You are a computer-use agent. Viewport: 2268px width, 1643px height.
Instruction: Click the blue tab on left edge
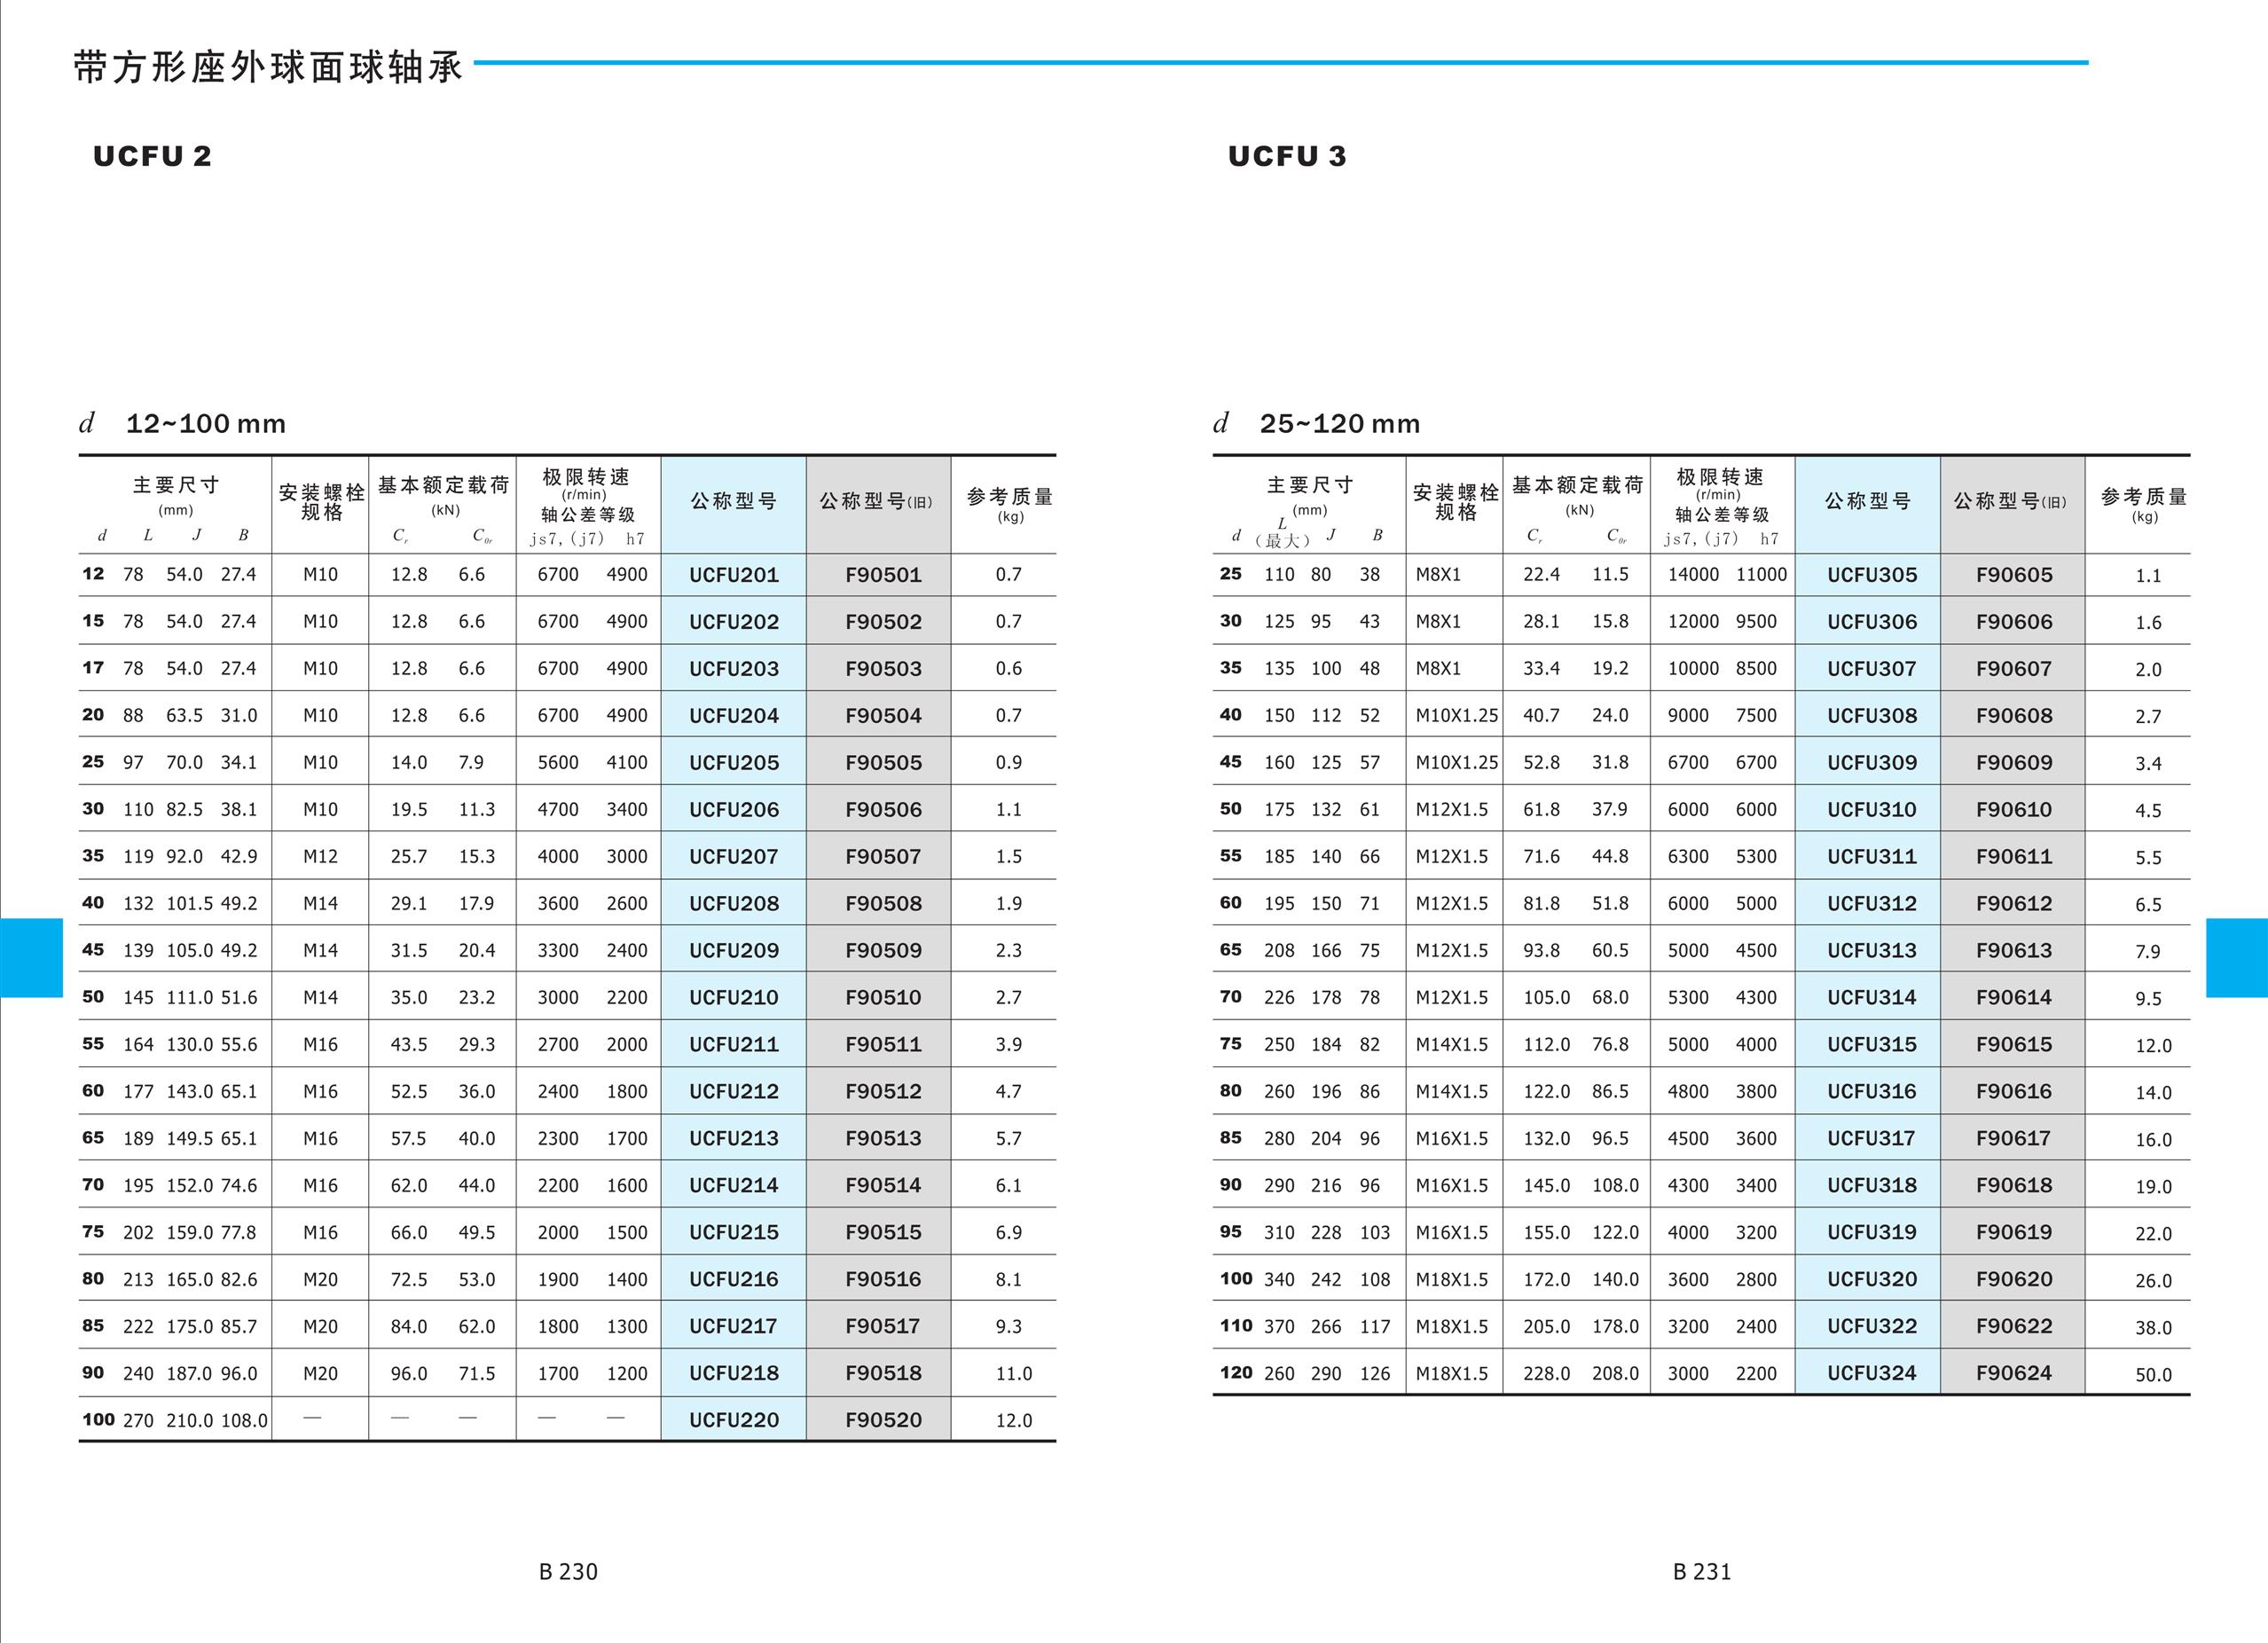pyautogui.click(x=31, y=957)
